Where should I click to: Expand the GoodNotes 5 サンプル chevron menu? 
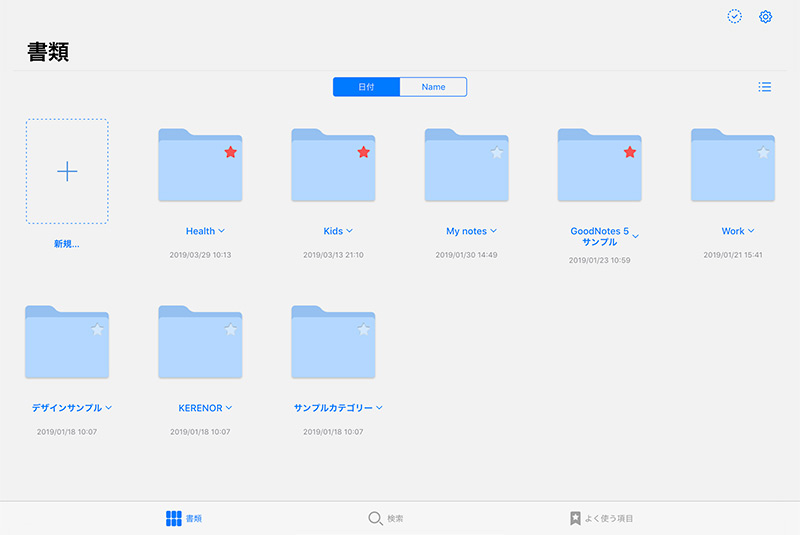click(x=636, y=236)
